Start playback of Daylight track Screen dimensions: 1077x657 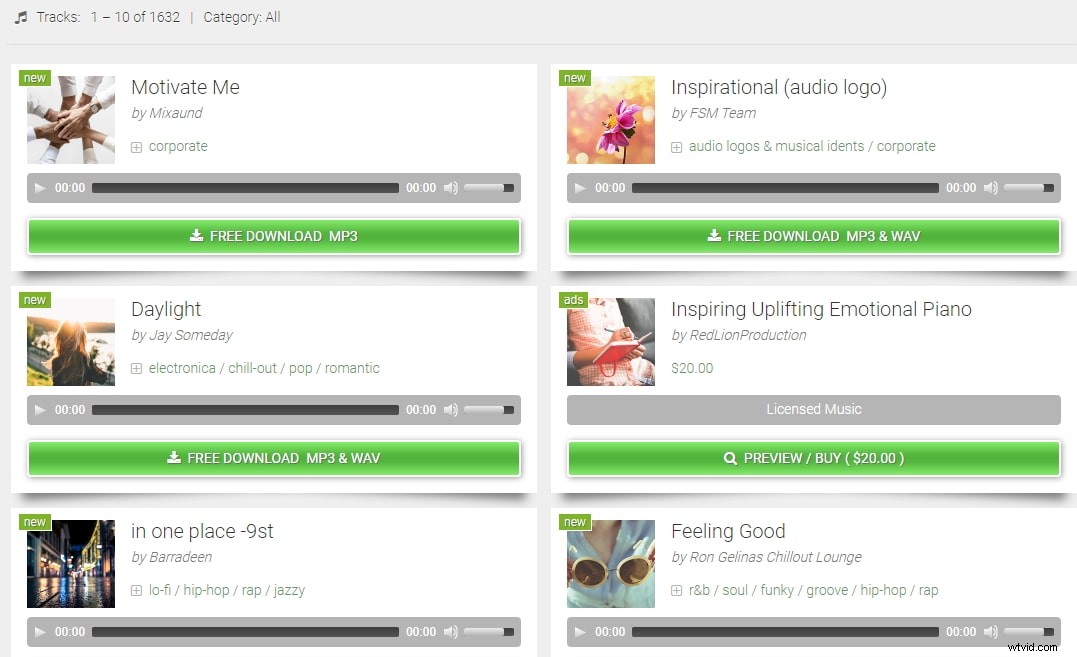click(x=40, y=410)
